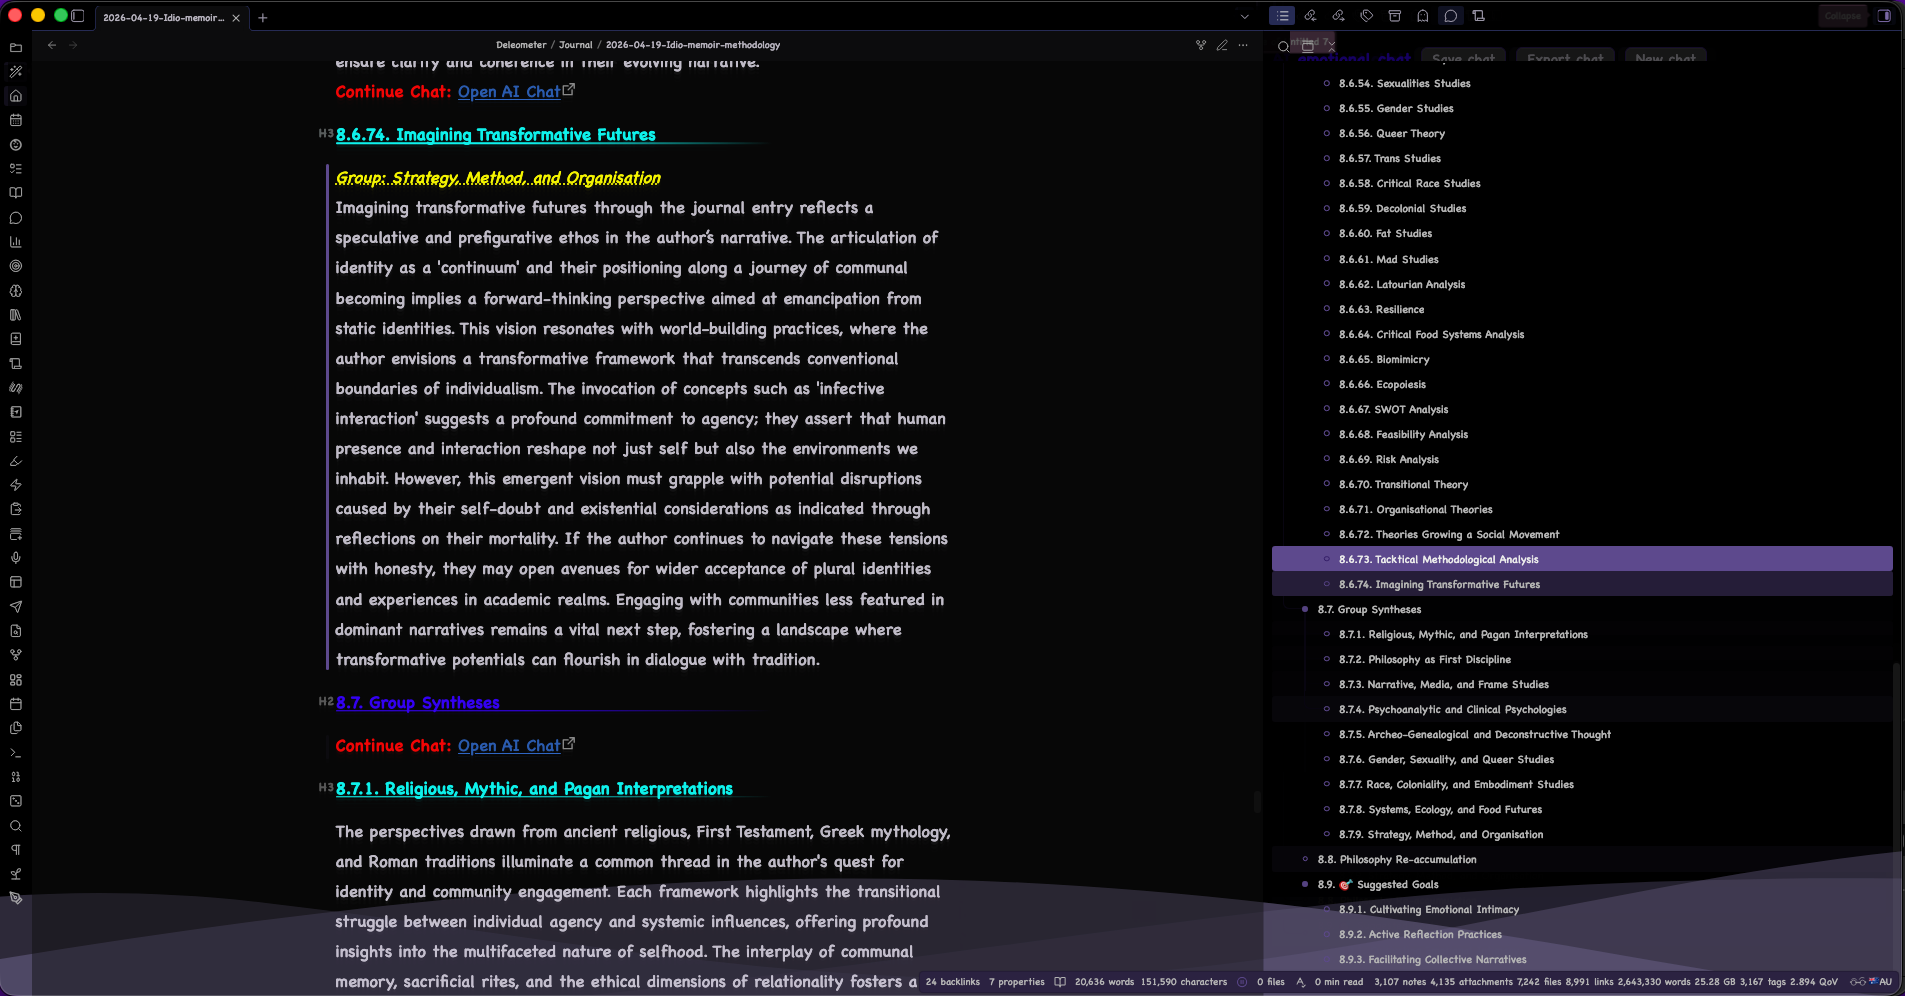
Task: Open the chat bubble icon in left ribbon
Action: 16,218
